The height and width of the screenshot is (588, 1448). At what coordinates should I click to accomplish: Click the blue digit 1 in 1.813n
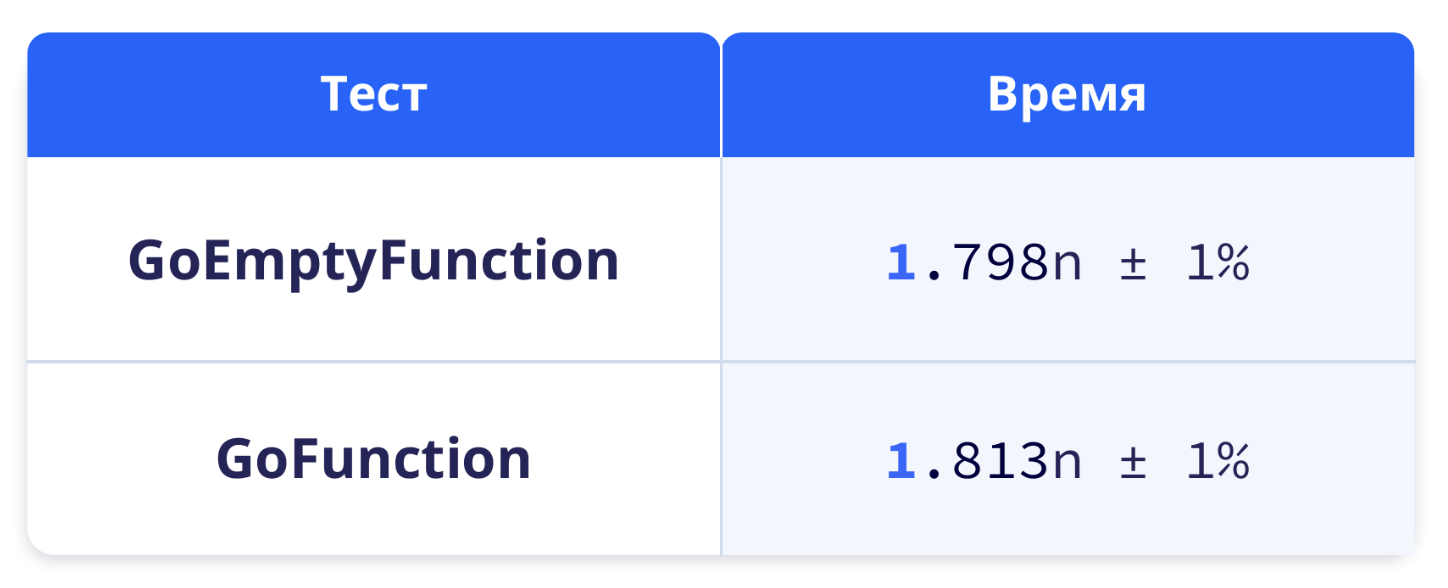901,462
